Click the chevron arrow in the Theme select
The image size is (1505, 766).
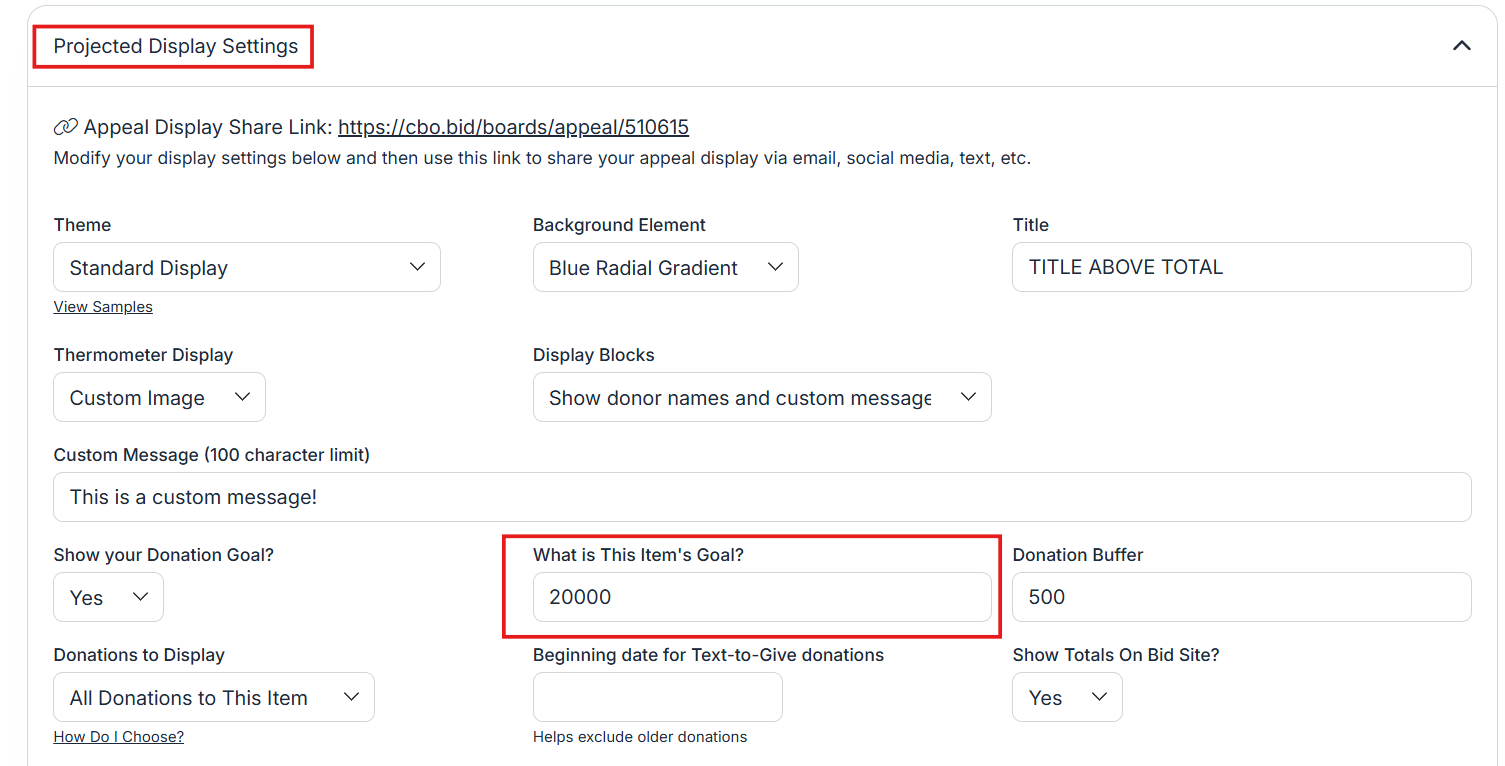(x=418, y=267)
